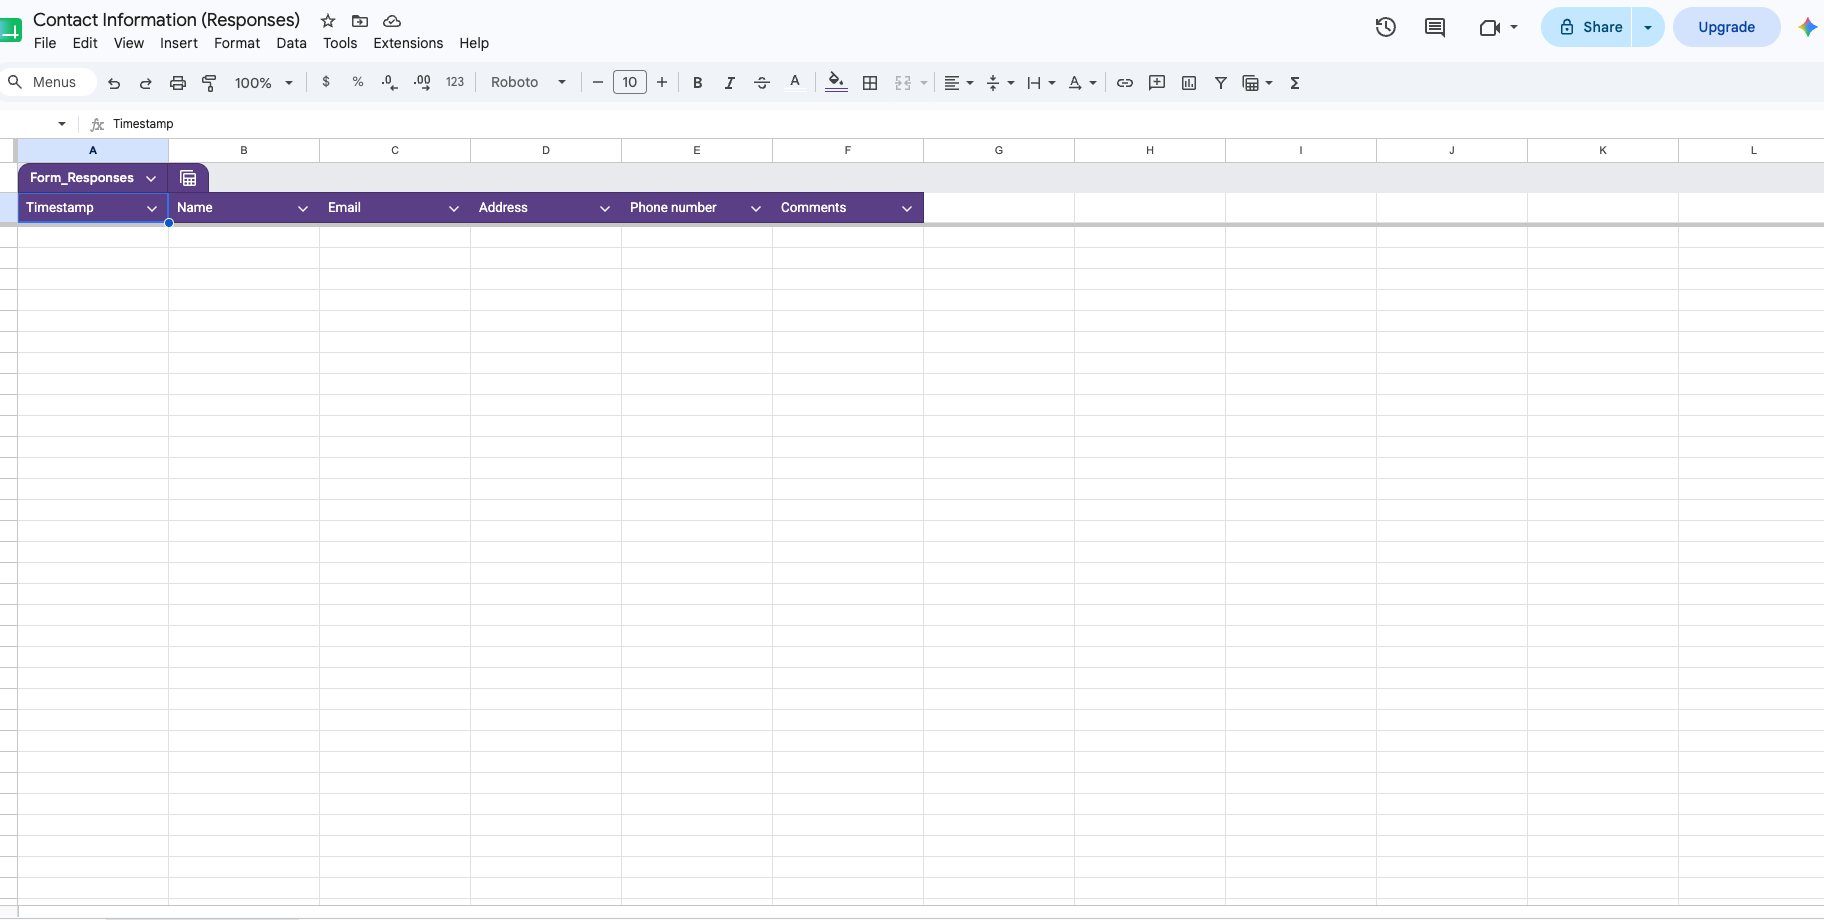Click the Functions sigma icon
This screenshot has height=920, width=1824.
click(1295, 83)
